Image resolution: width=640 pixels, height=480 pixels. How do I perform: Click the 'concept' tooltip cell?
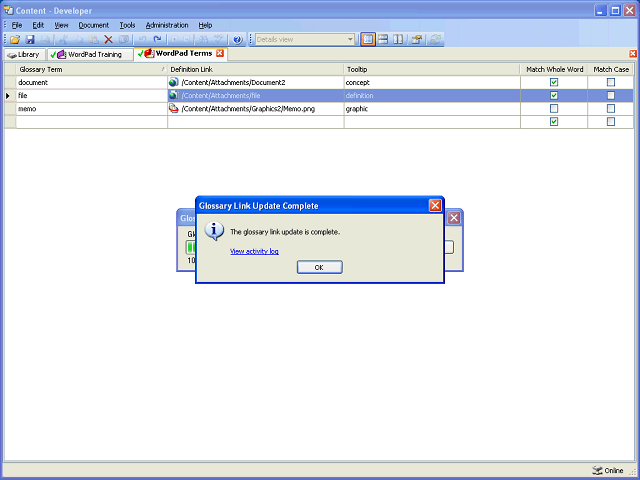click(x=432, y=82)
